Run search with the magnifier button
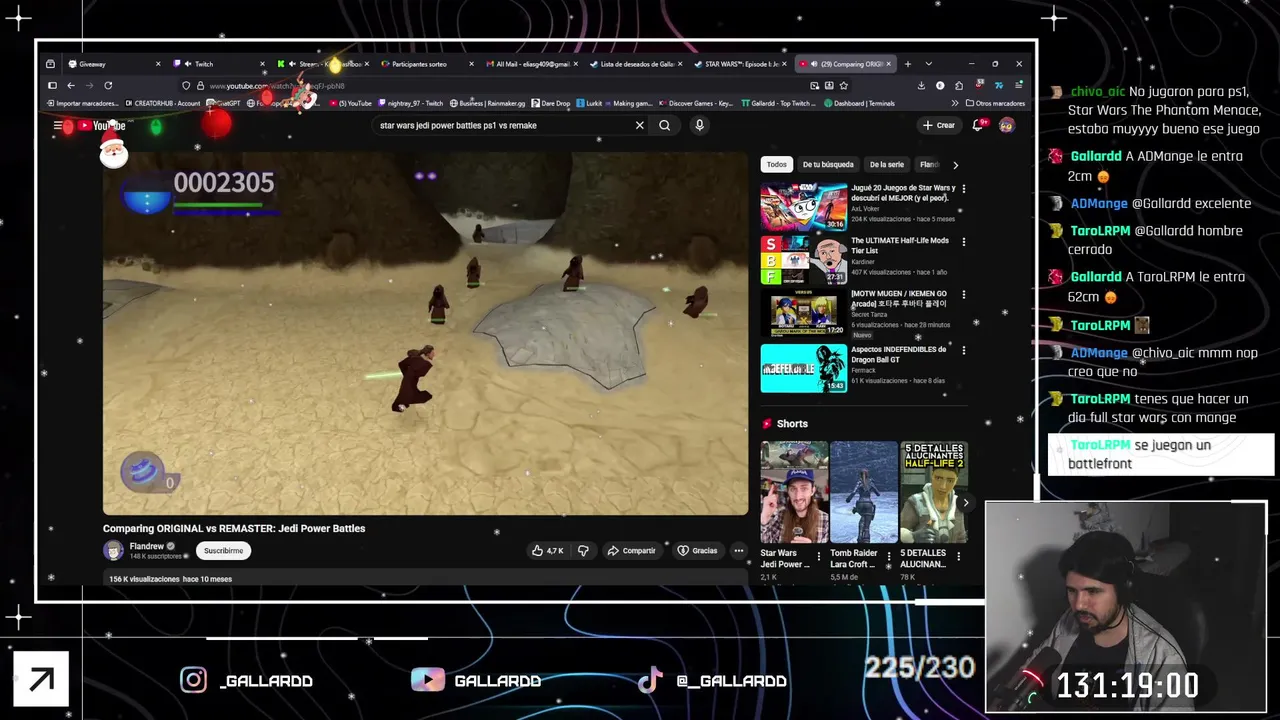Viewport: 1280px width, 720px height. click(664, 125)
